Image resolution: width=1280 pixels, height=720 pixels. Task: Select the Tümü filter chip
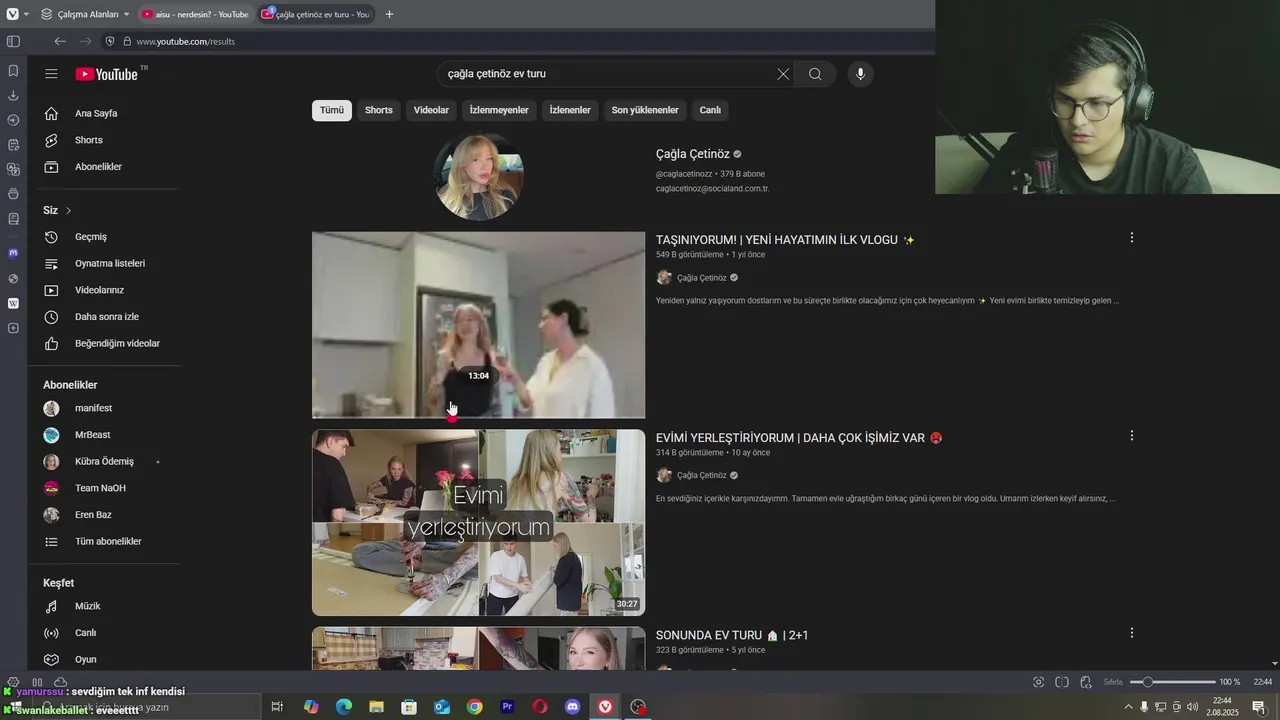[331, 110]
